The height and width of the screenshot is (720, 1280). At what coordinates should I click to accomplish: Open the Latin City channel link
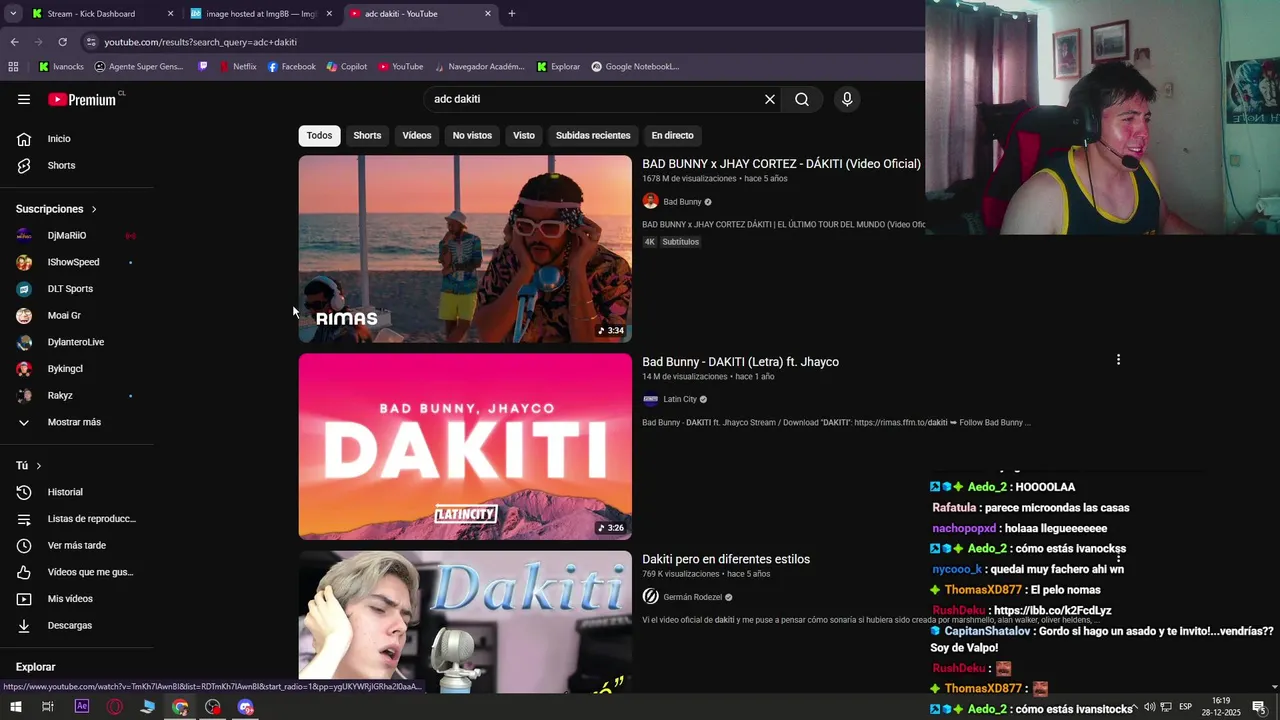click(x=680, y=399)
